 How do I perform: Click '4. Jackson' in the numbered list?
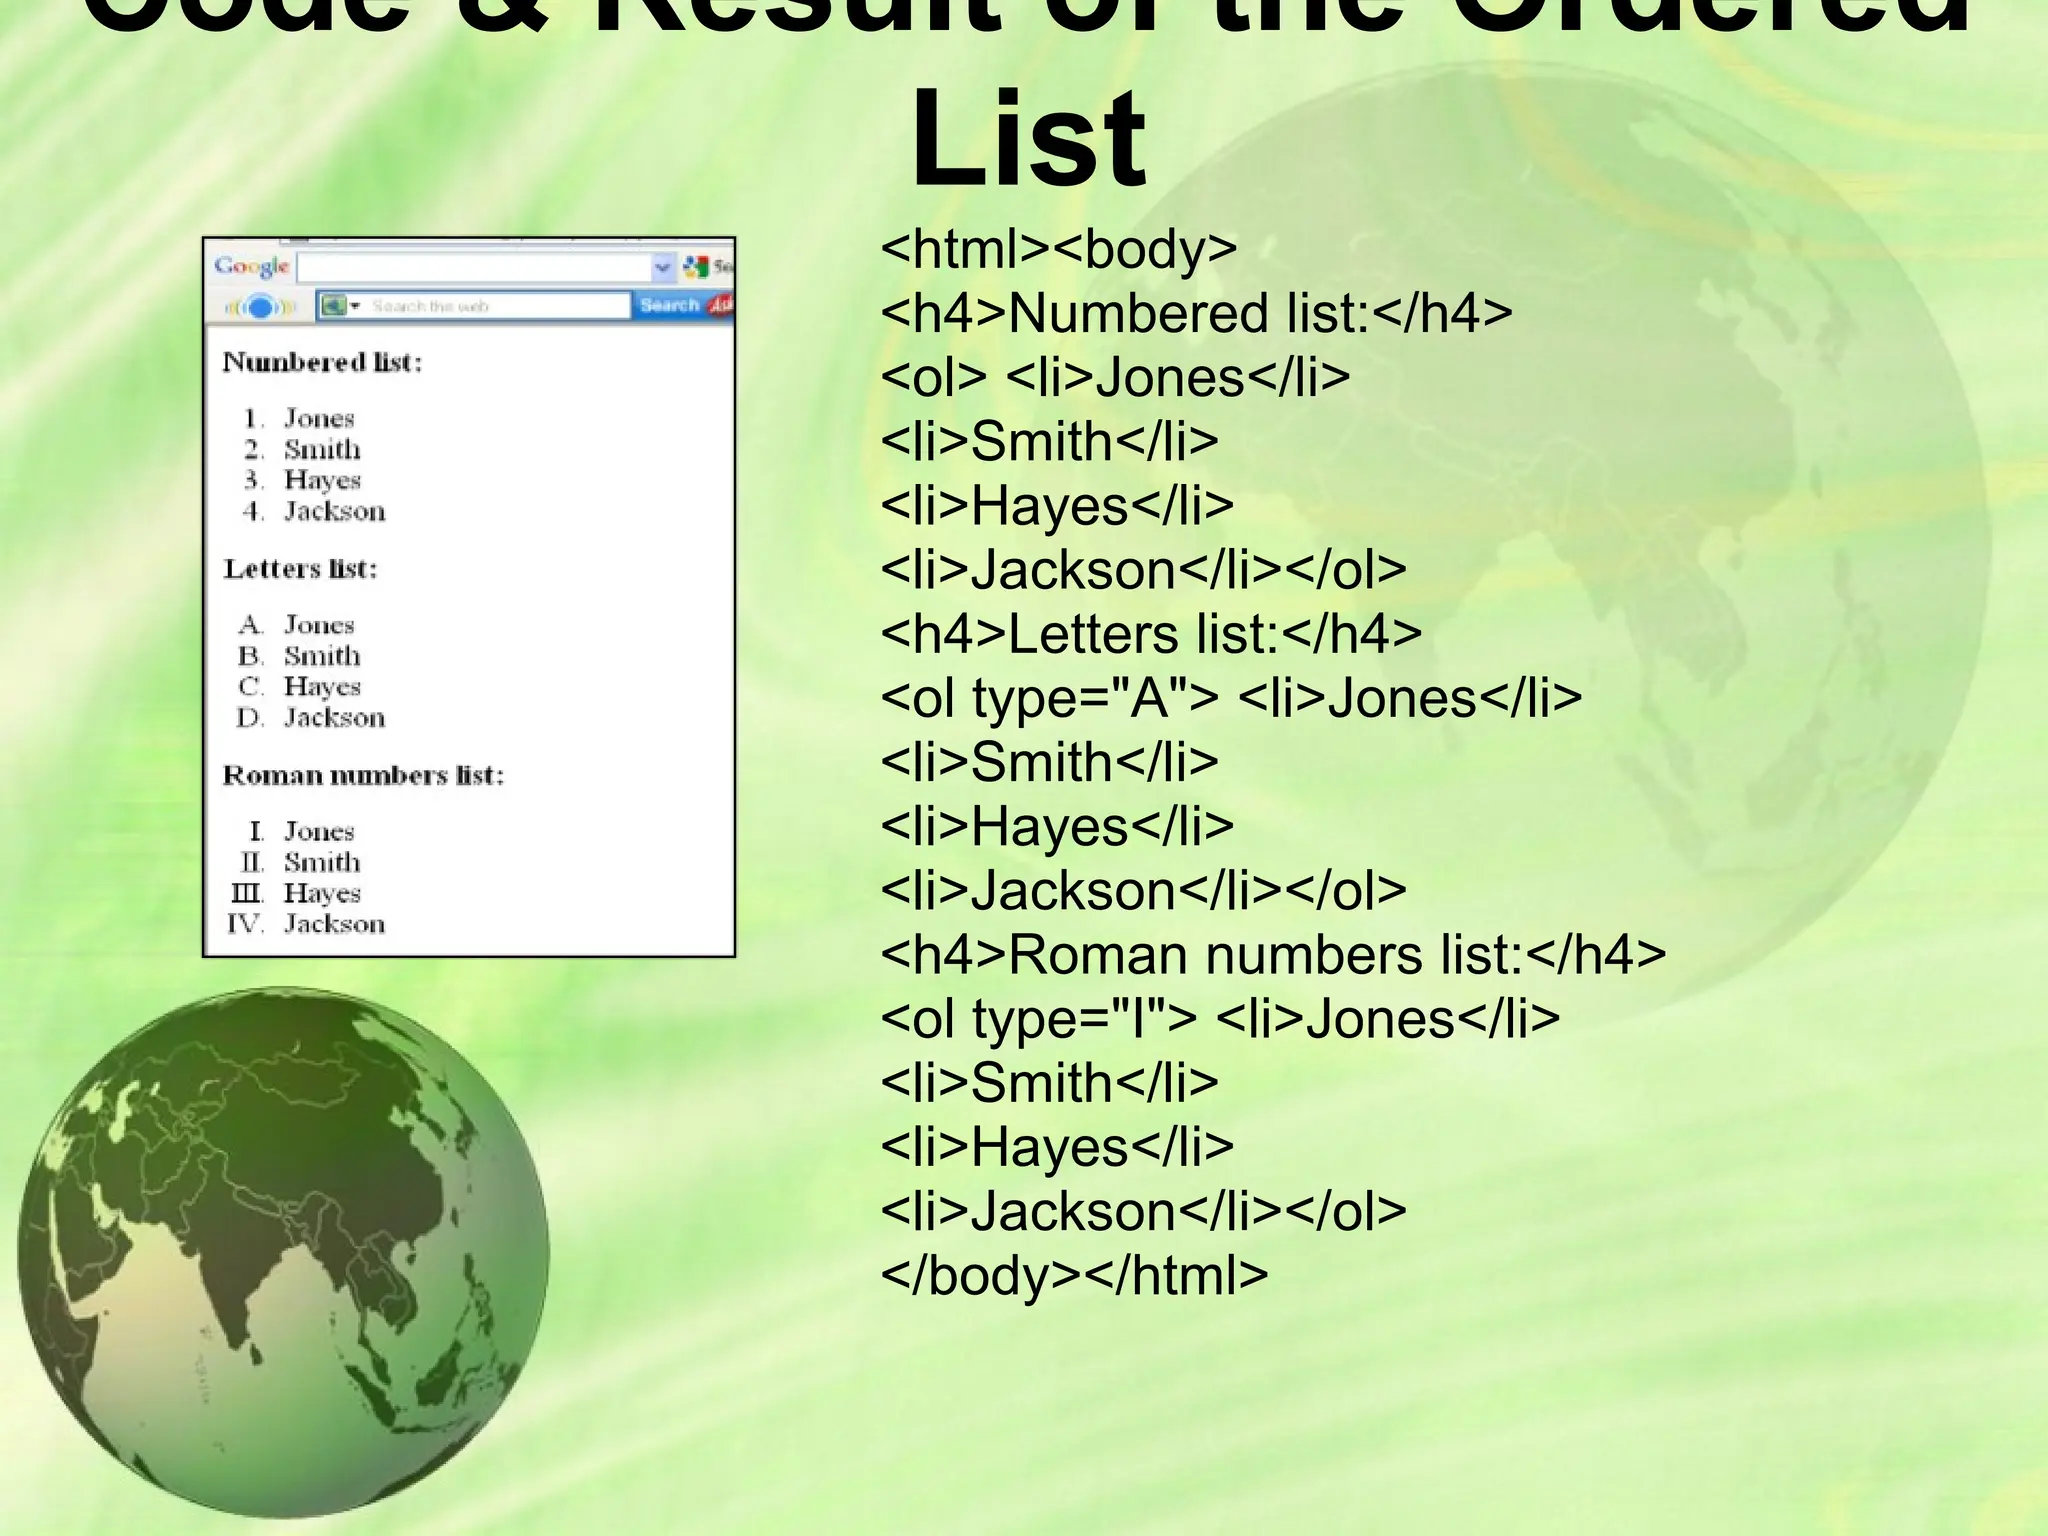pos(314,511)
